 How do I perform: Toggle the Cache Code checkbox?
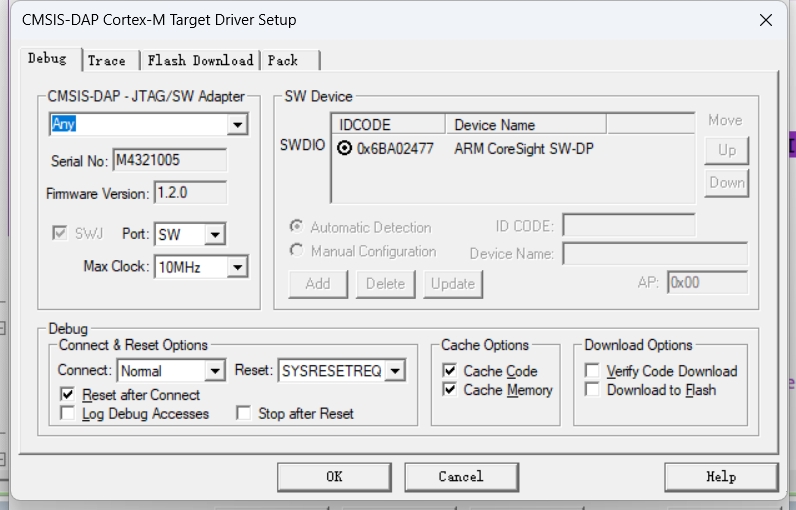pos(450,371)
